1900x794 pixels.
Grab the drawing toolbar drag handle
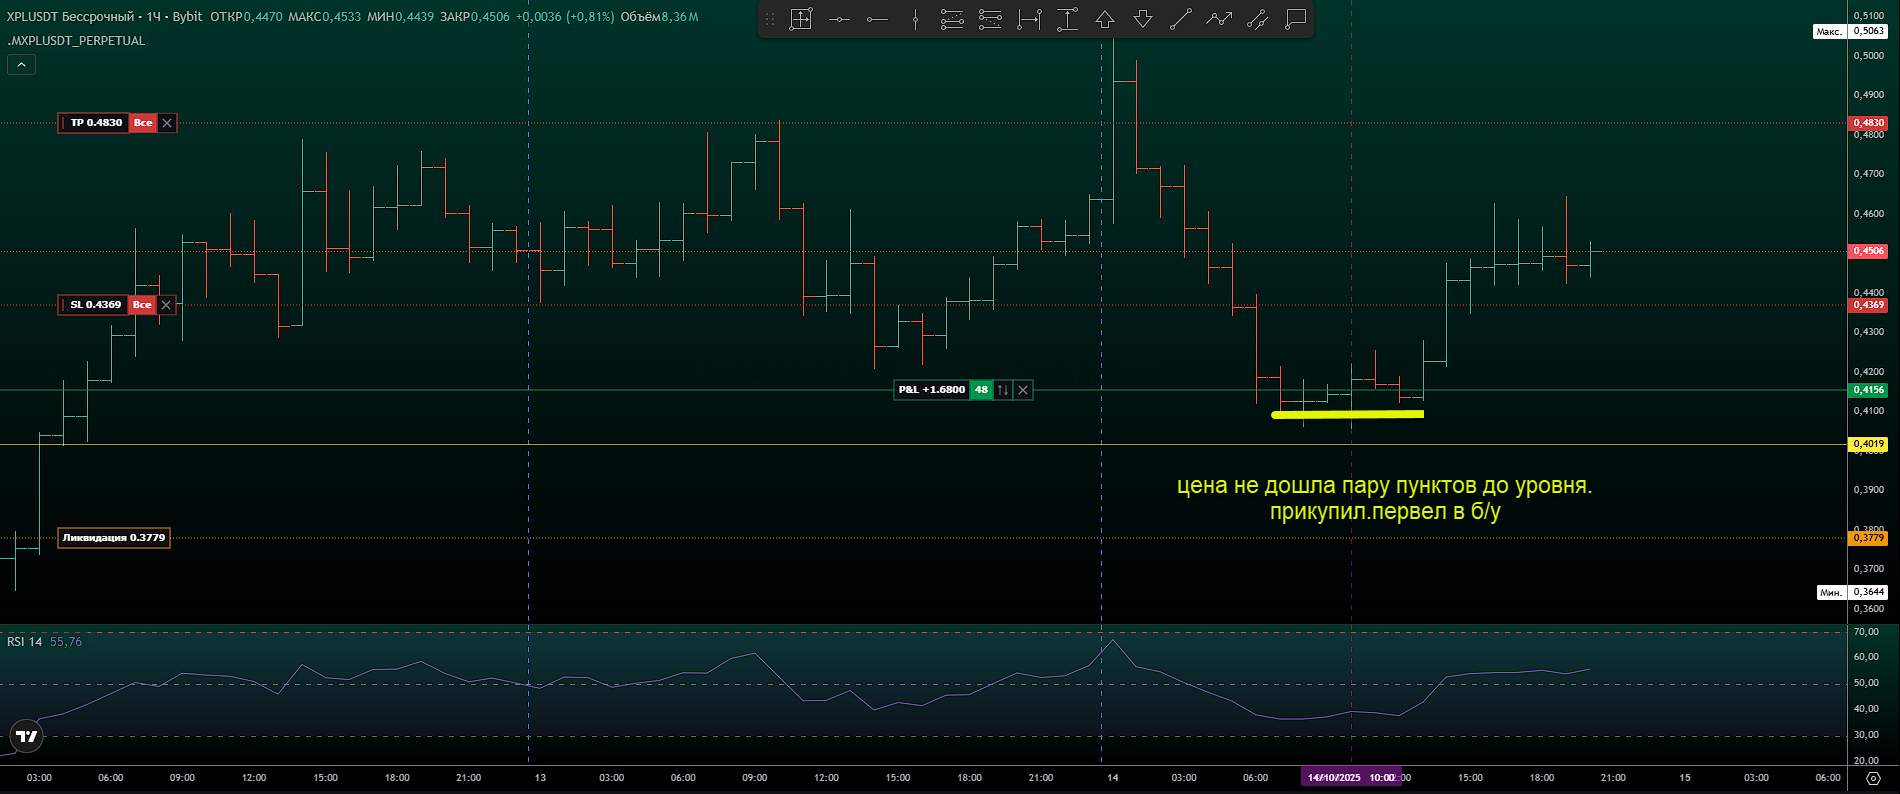click(770, 19)
